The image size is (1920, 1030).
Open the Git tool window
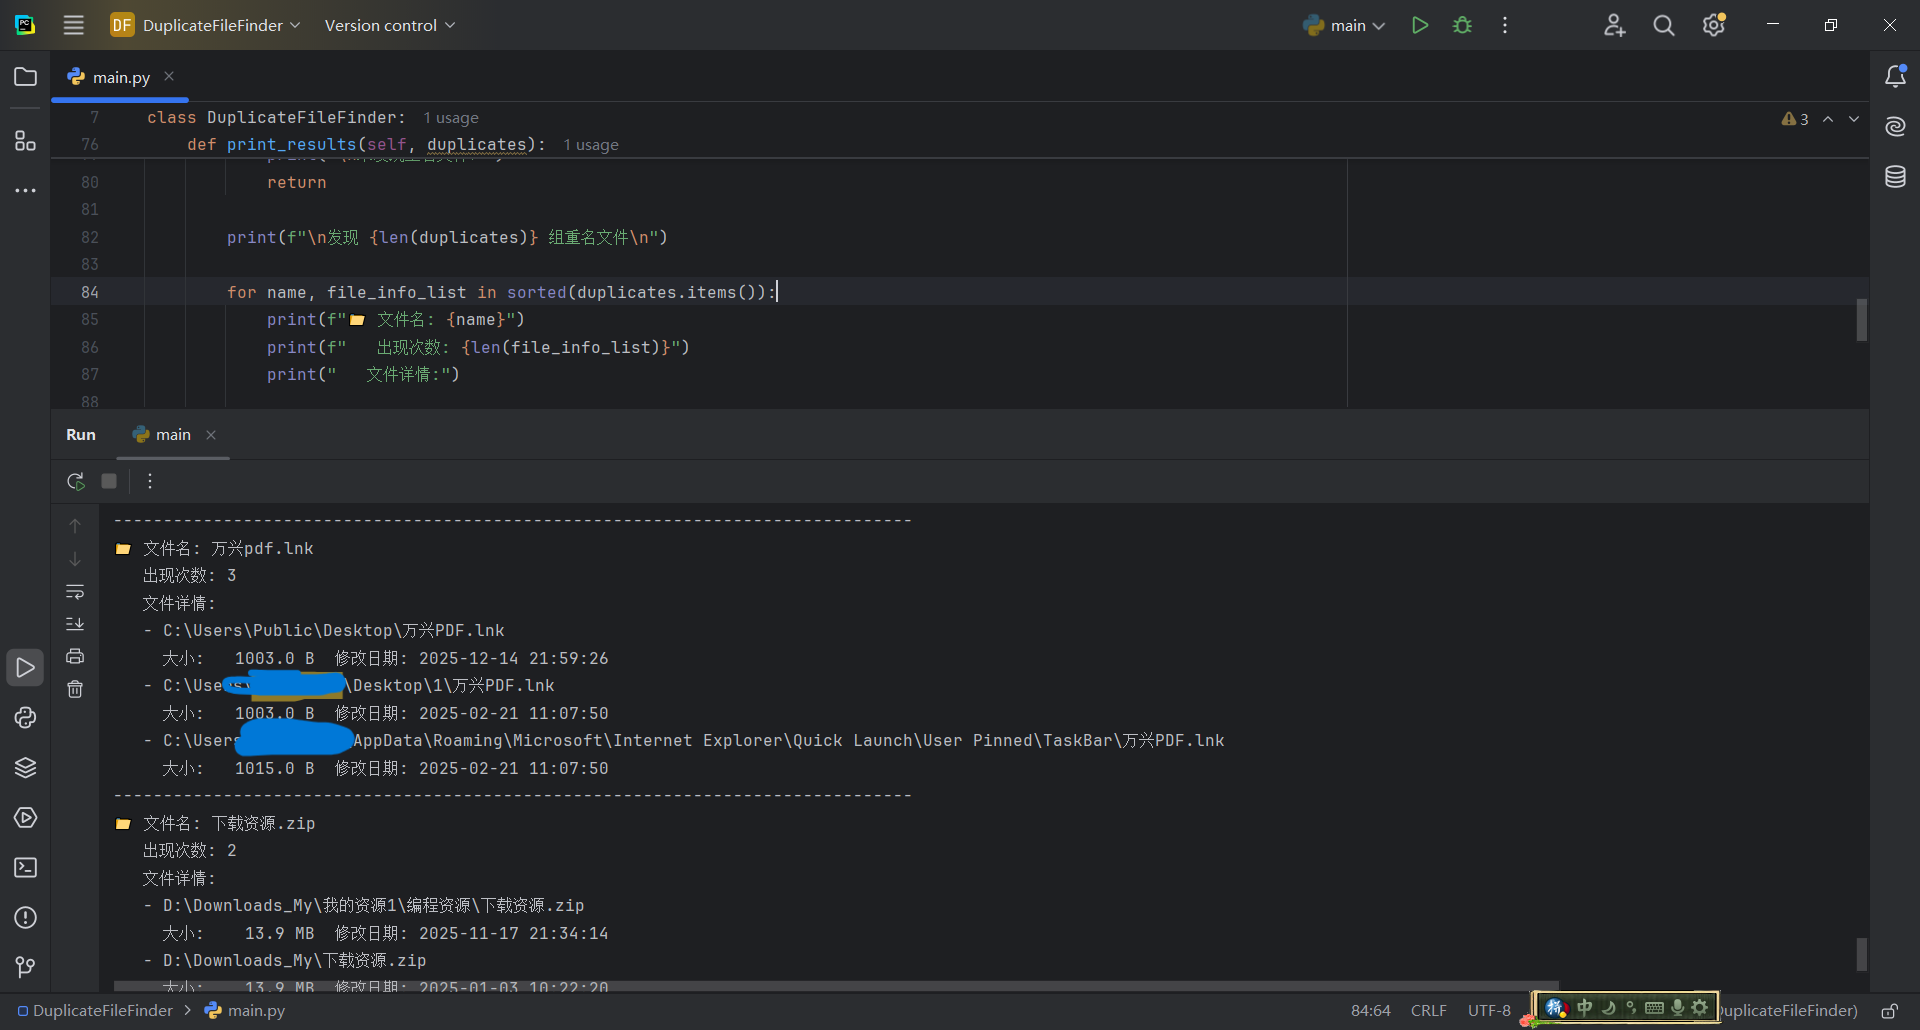pos(25,967)
